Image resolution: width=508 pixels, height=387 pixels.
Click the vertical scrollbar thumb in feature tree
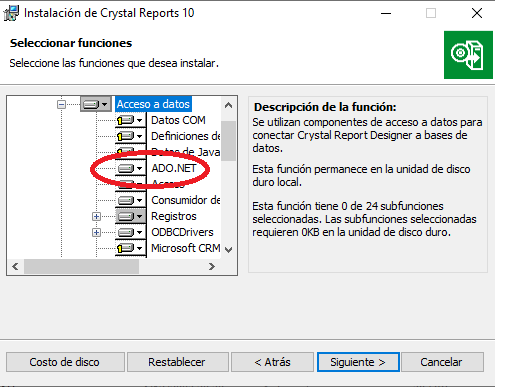(x=228, y=141)
